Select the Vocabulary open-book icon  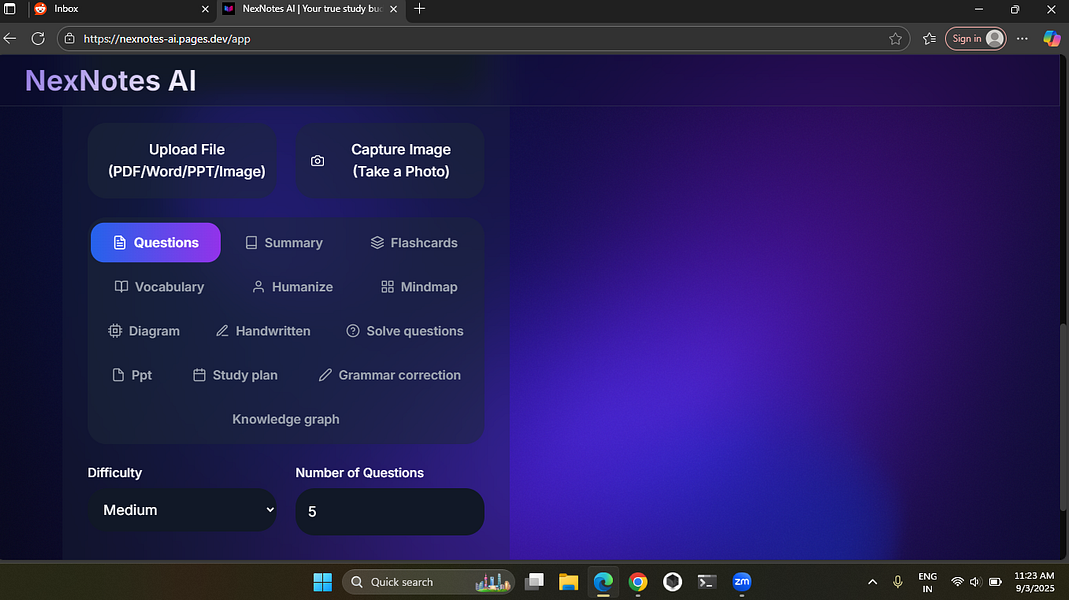(120, 286)
